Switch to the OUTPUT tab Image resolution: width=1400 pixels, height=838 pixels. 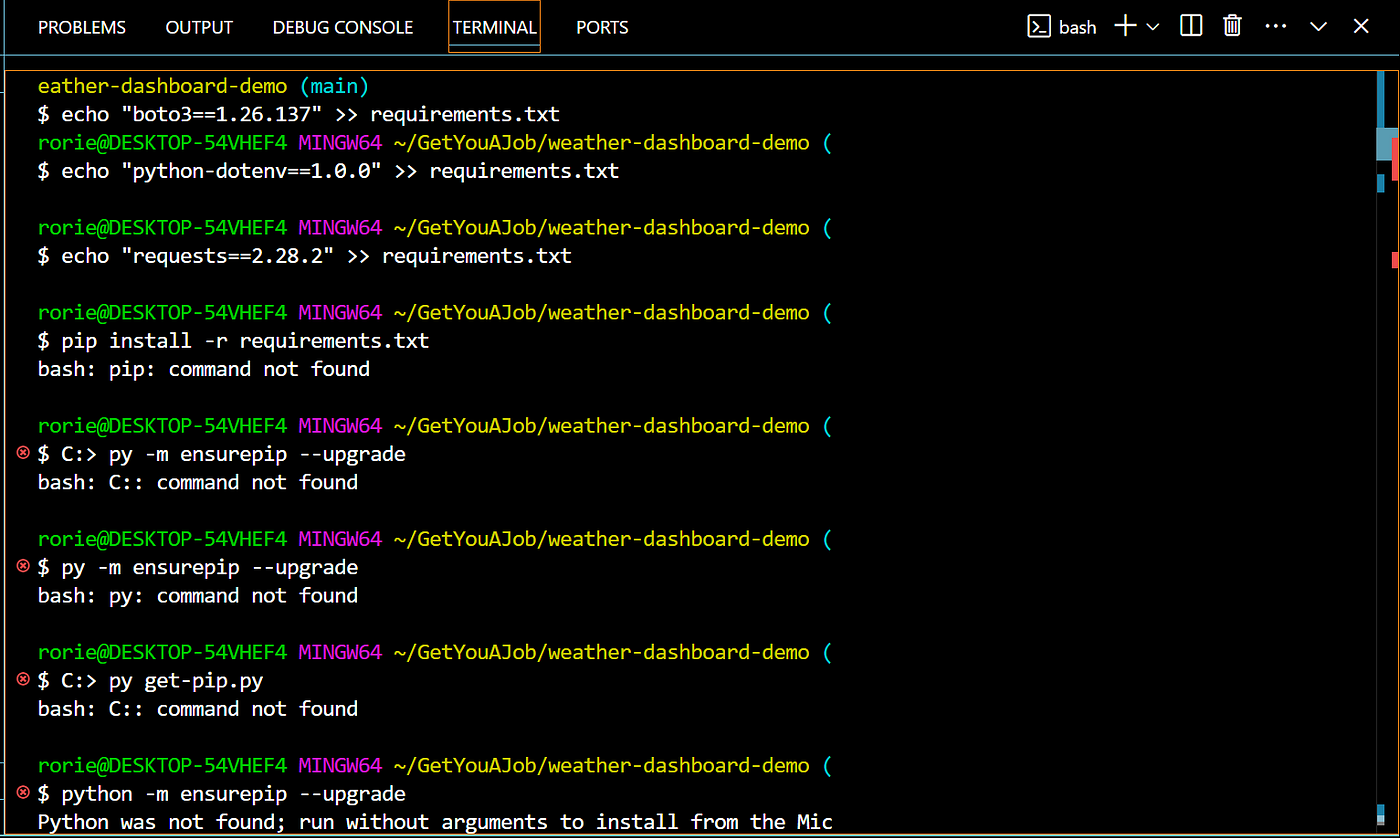[x=199, y=27]
